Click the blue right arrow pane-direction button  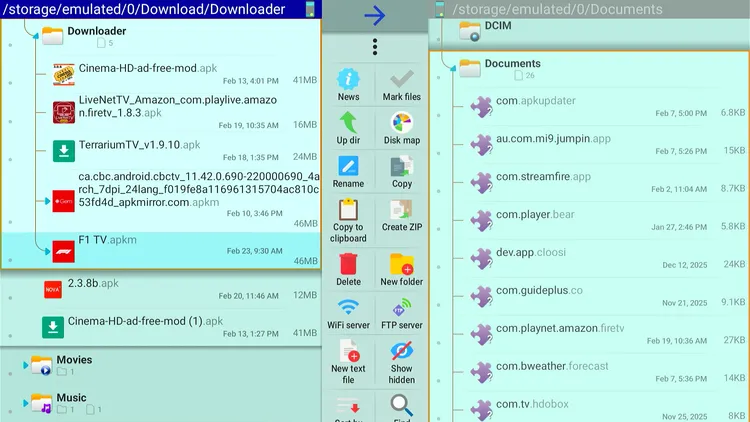(x=375, y=15)
